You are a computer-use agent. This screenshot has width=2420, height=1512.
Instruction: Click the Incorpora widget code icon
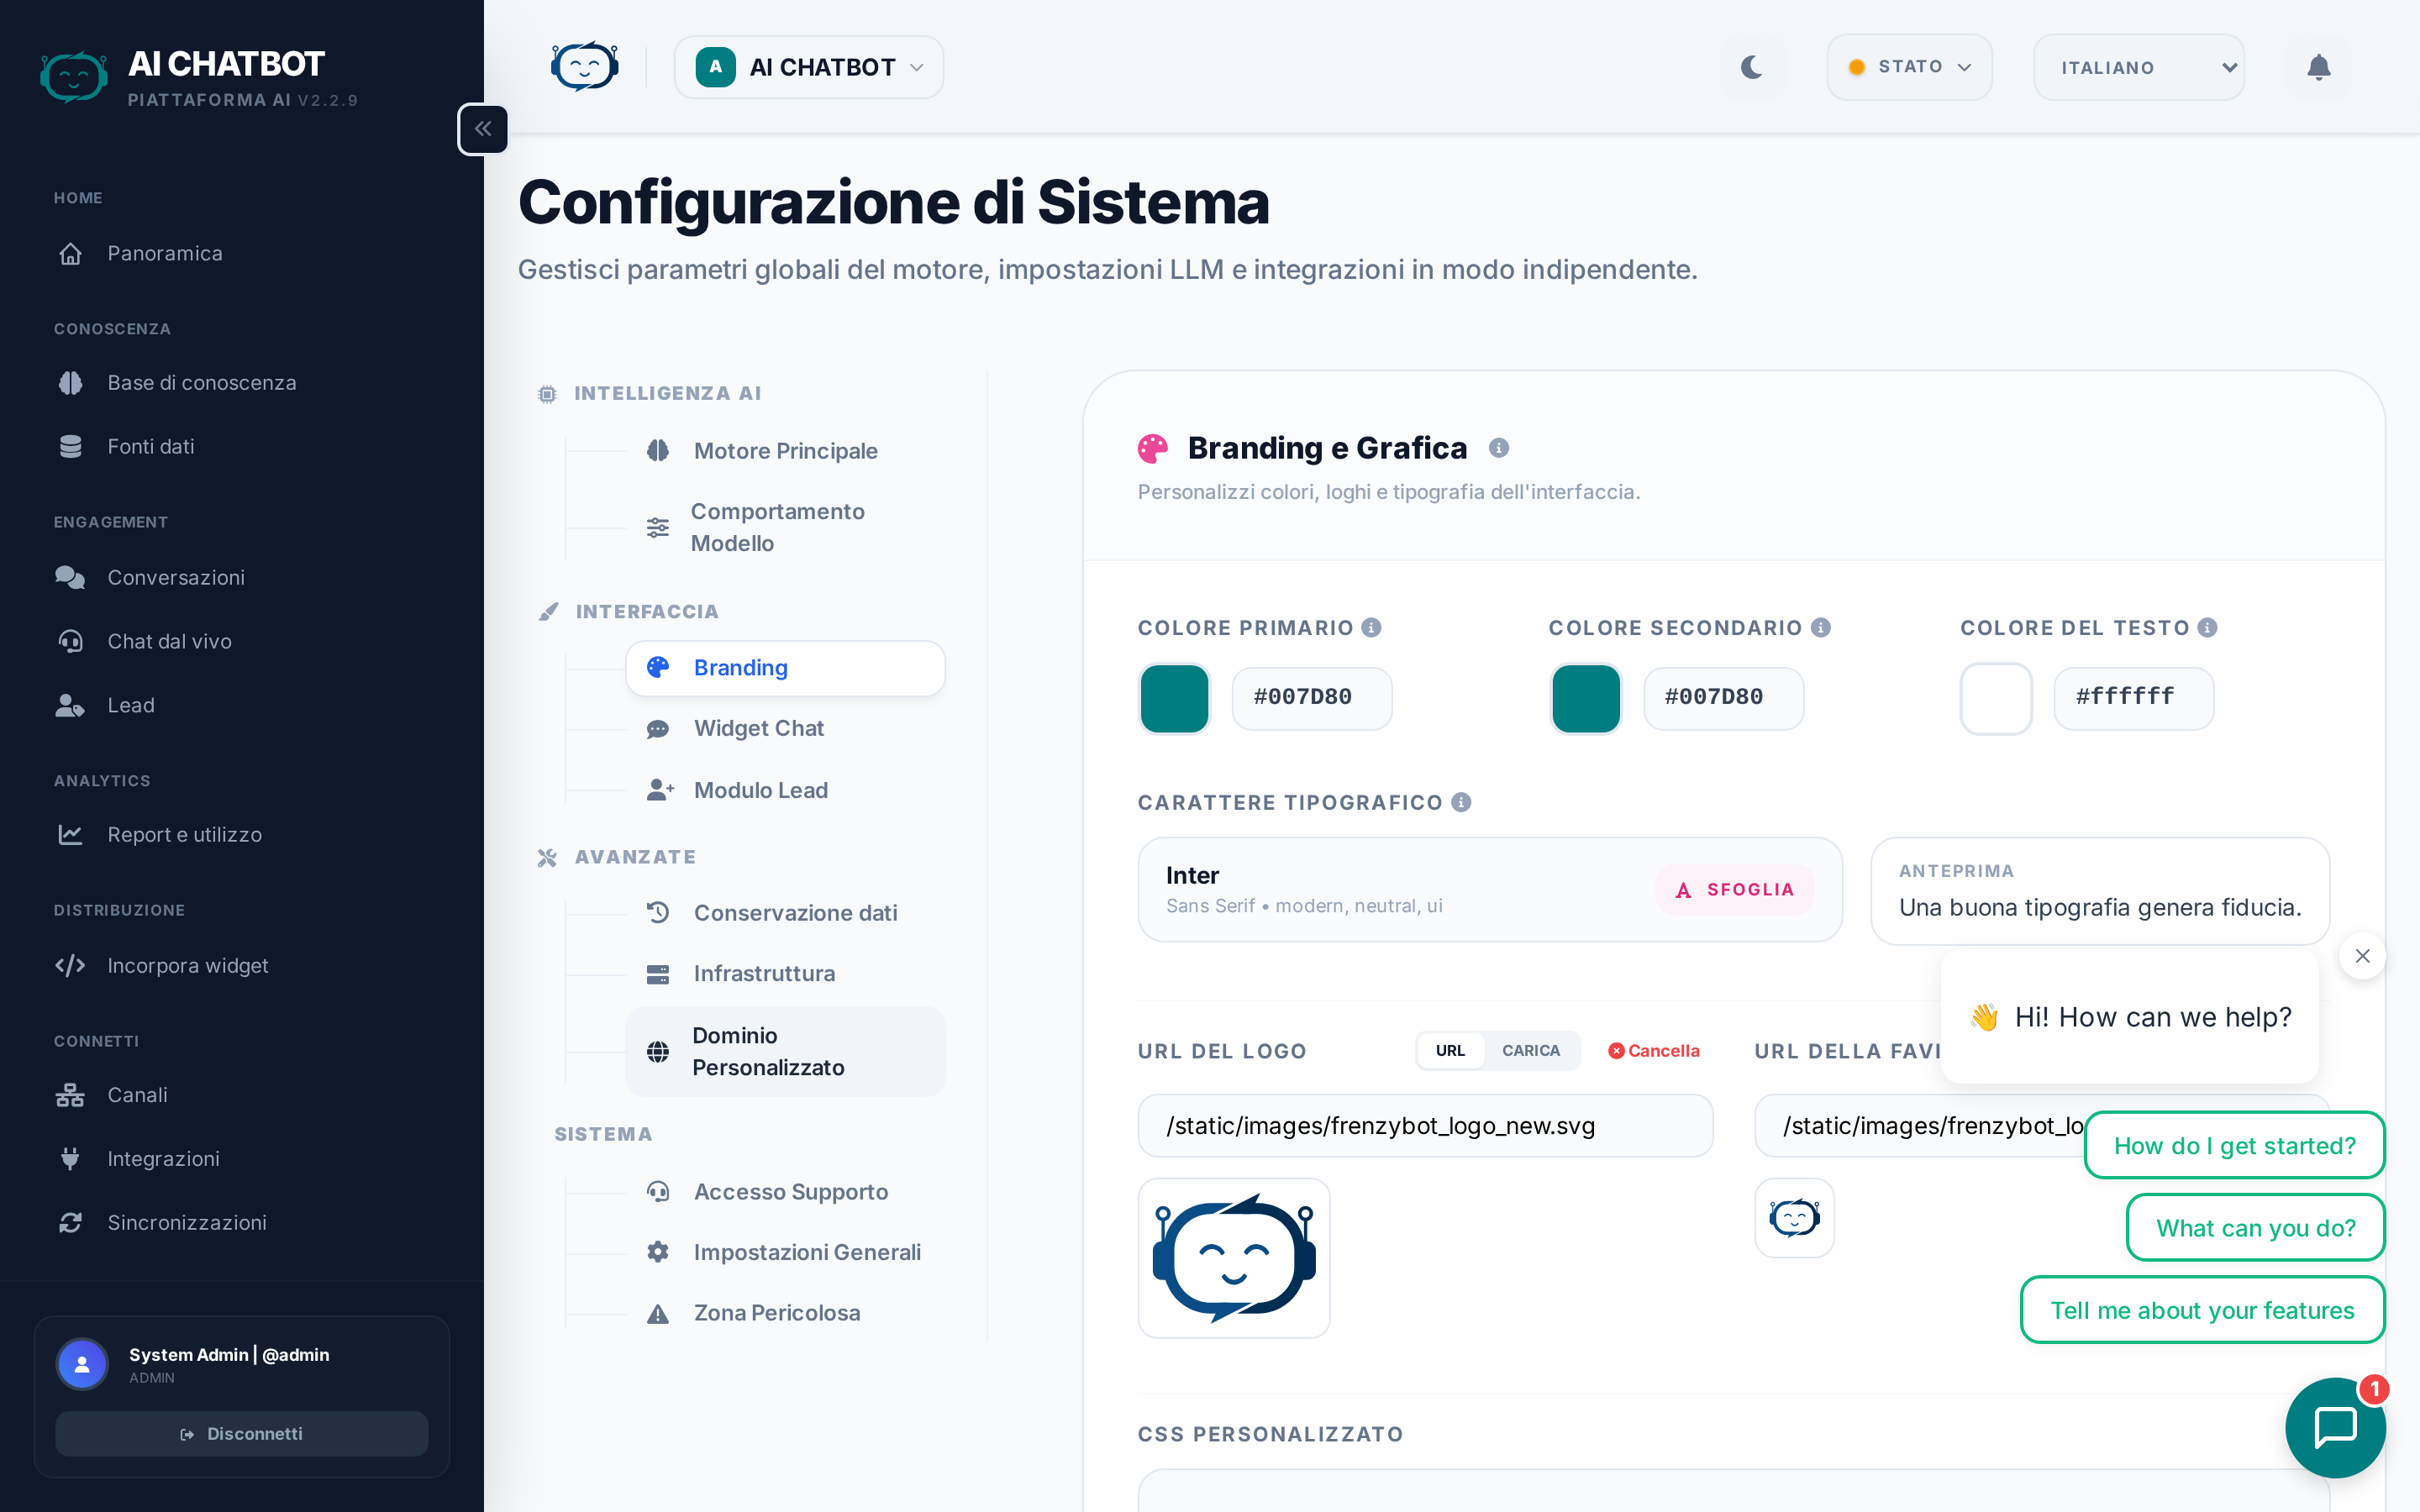pos(70,966)
